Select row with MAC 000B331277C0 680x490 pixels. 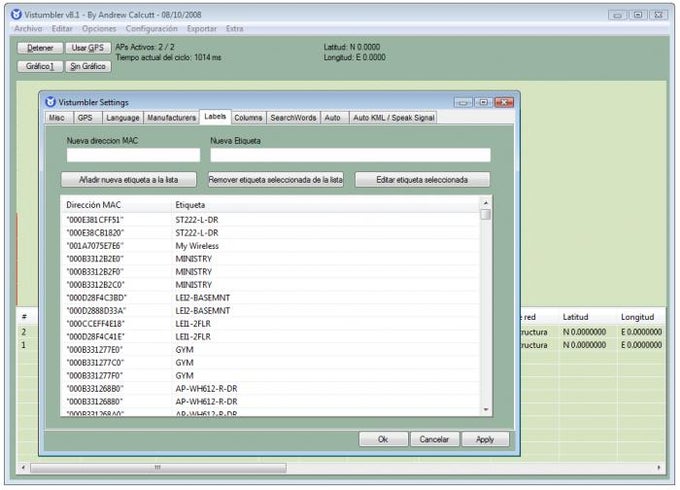(x=271, y=363)
